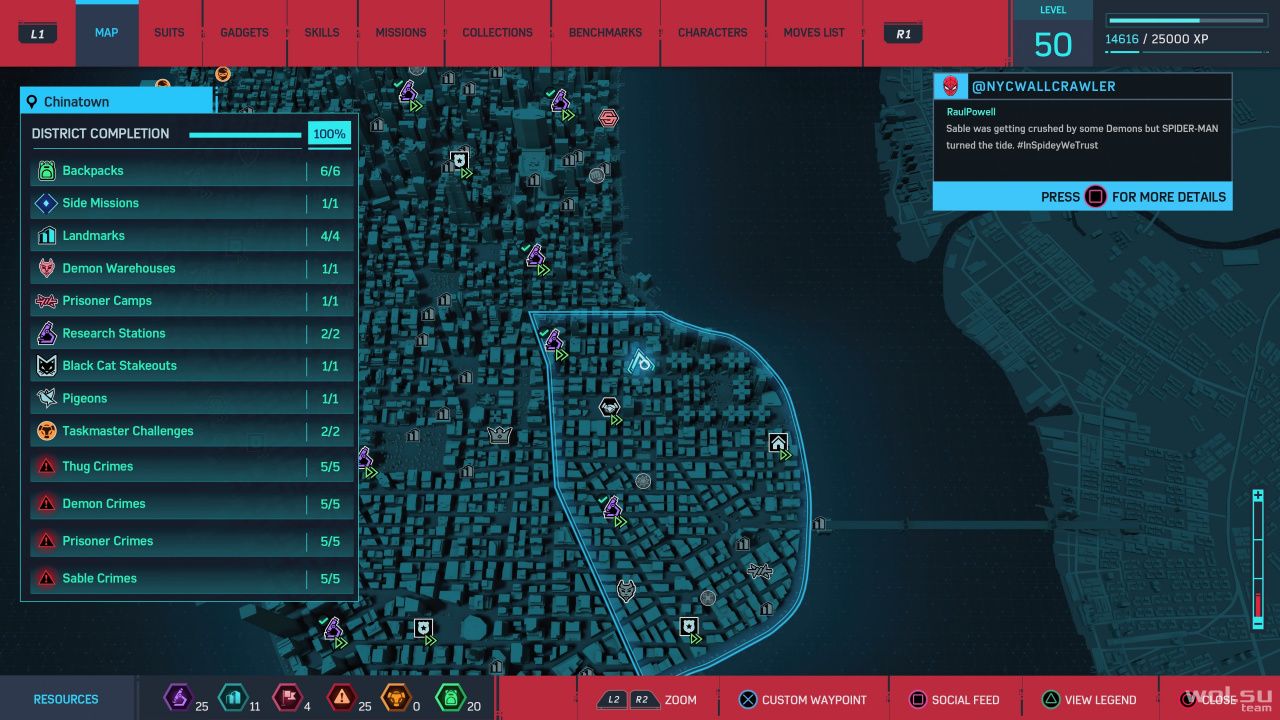Click the safehouse home icon on map
The image size is (1280, 720).
coord(778,443)
